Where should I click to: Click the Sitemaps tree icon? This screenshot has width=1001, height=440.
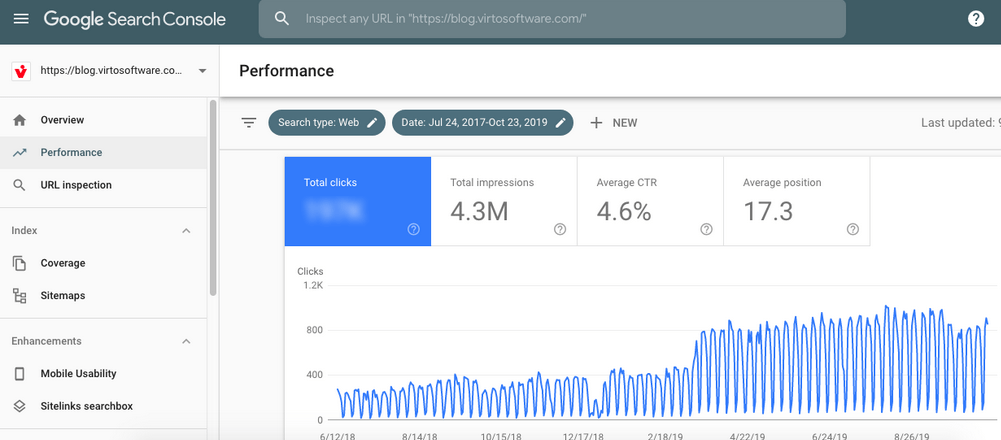pos(19,296)
